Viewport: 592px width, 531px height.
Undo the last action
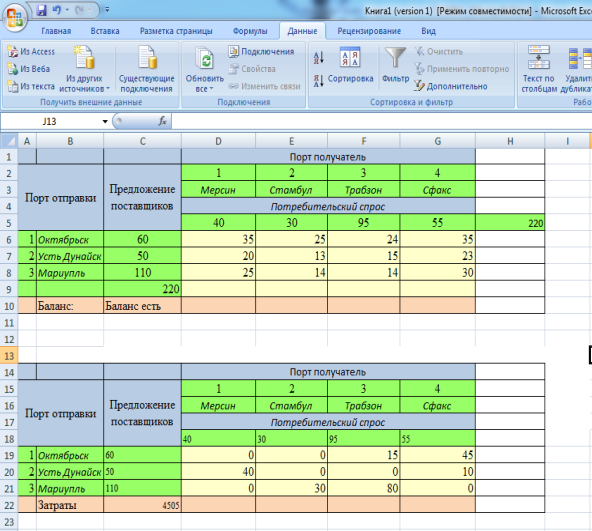tap(57, 10)
